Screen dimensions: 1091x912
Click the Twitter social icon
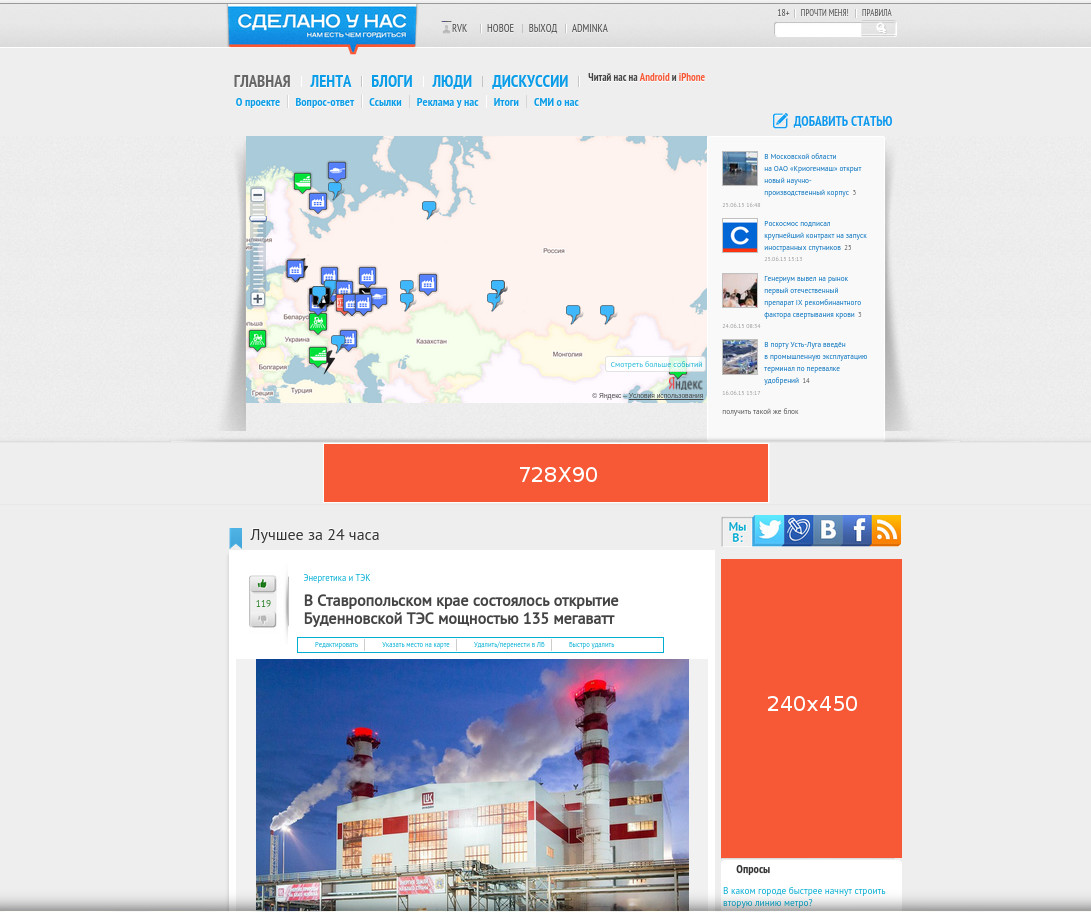click(x=767, y=530)
